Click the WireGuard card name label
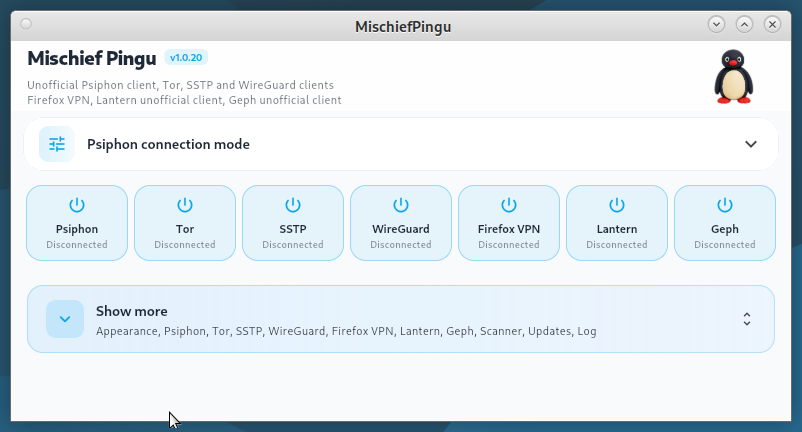 [x=400, y=229]
